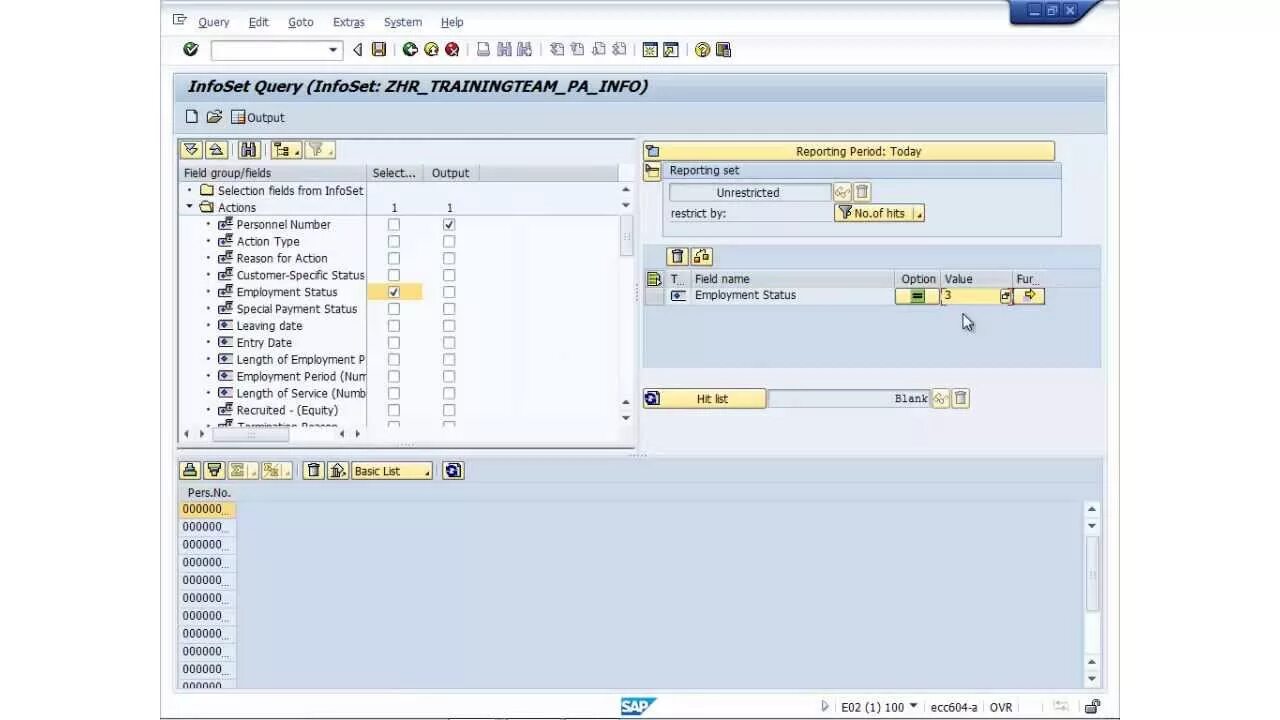
Task: Click the Customize local layout icon
Action: tap(724, 49)
